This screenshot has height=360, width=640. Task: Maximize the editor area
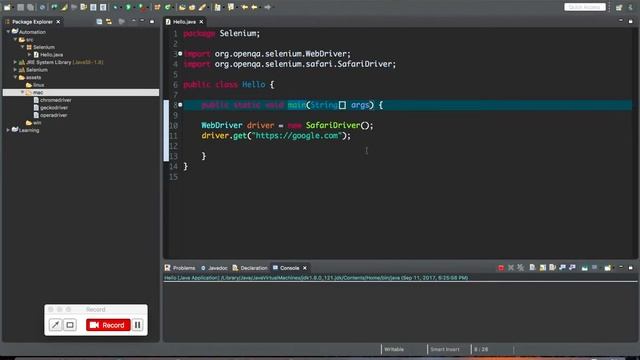click(631, 21)
